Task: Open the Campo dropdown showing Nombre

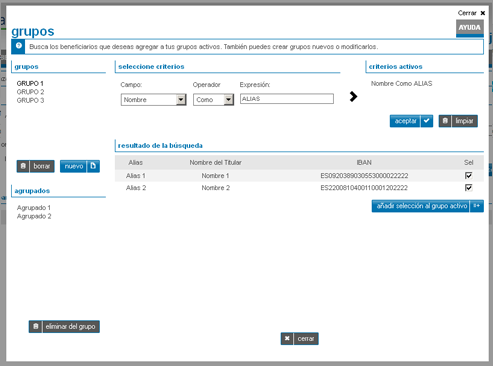Action: [154, 100]
